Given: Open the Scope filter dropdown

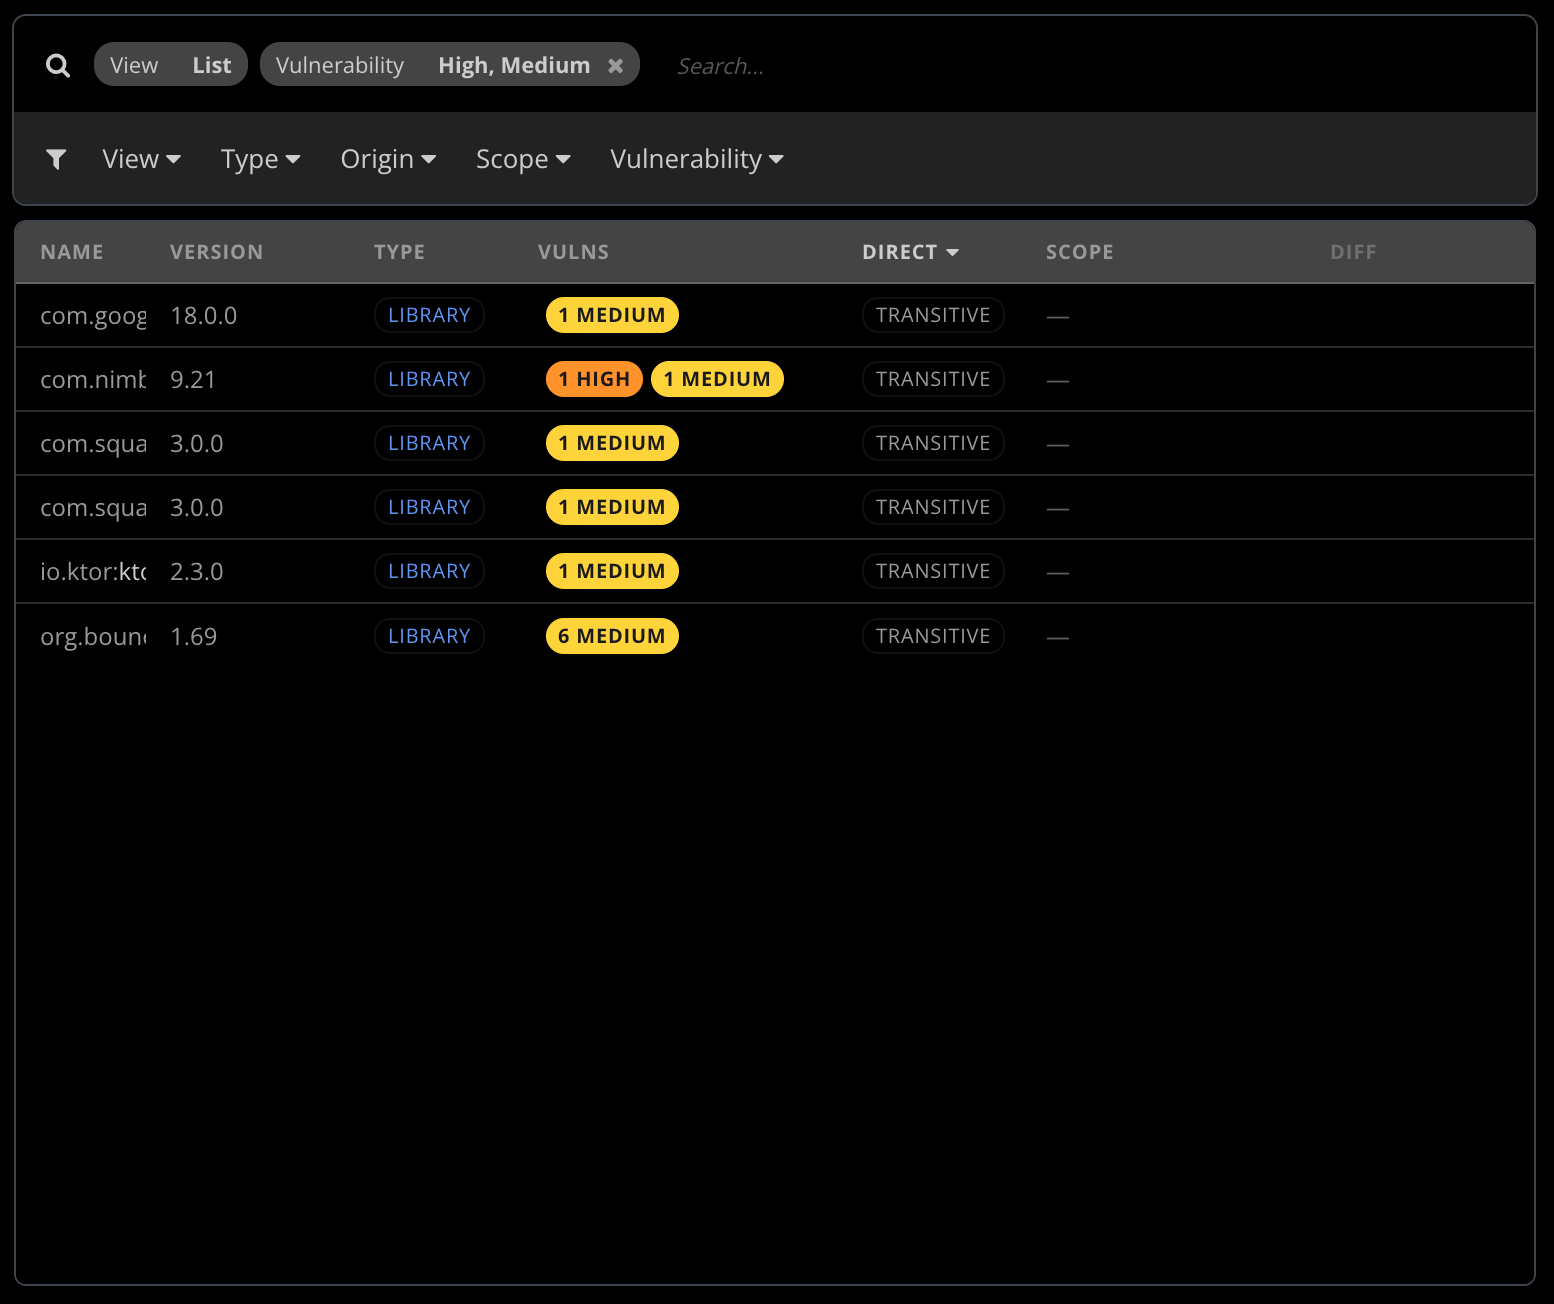Looking at the screenshot, I should [x=523, y=159].
